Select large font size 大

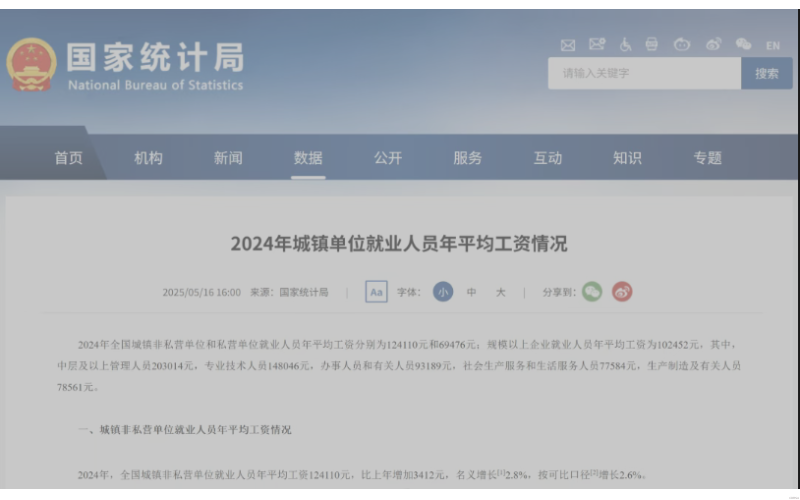click(x=501, y=292)
